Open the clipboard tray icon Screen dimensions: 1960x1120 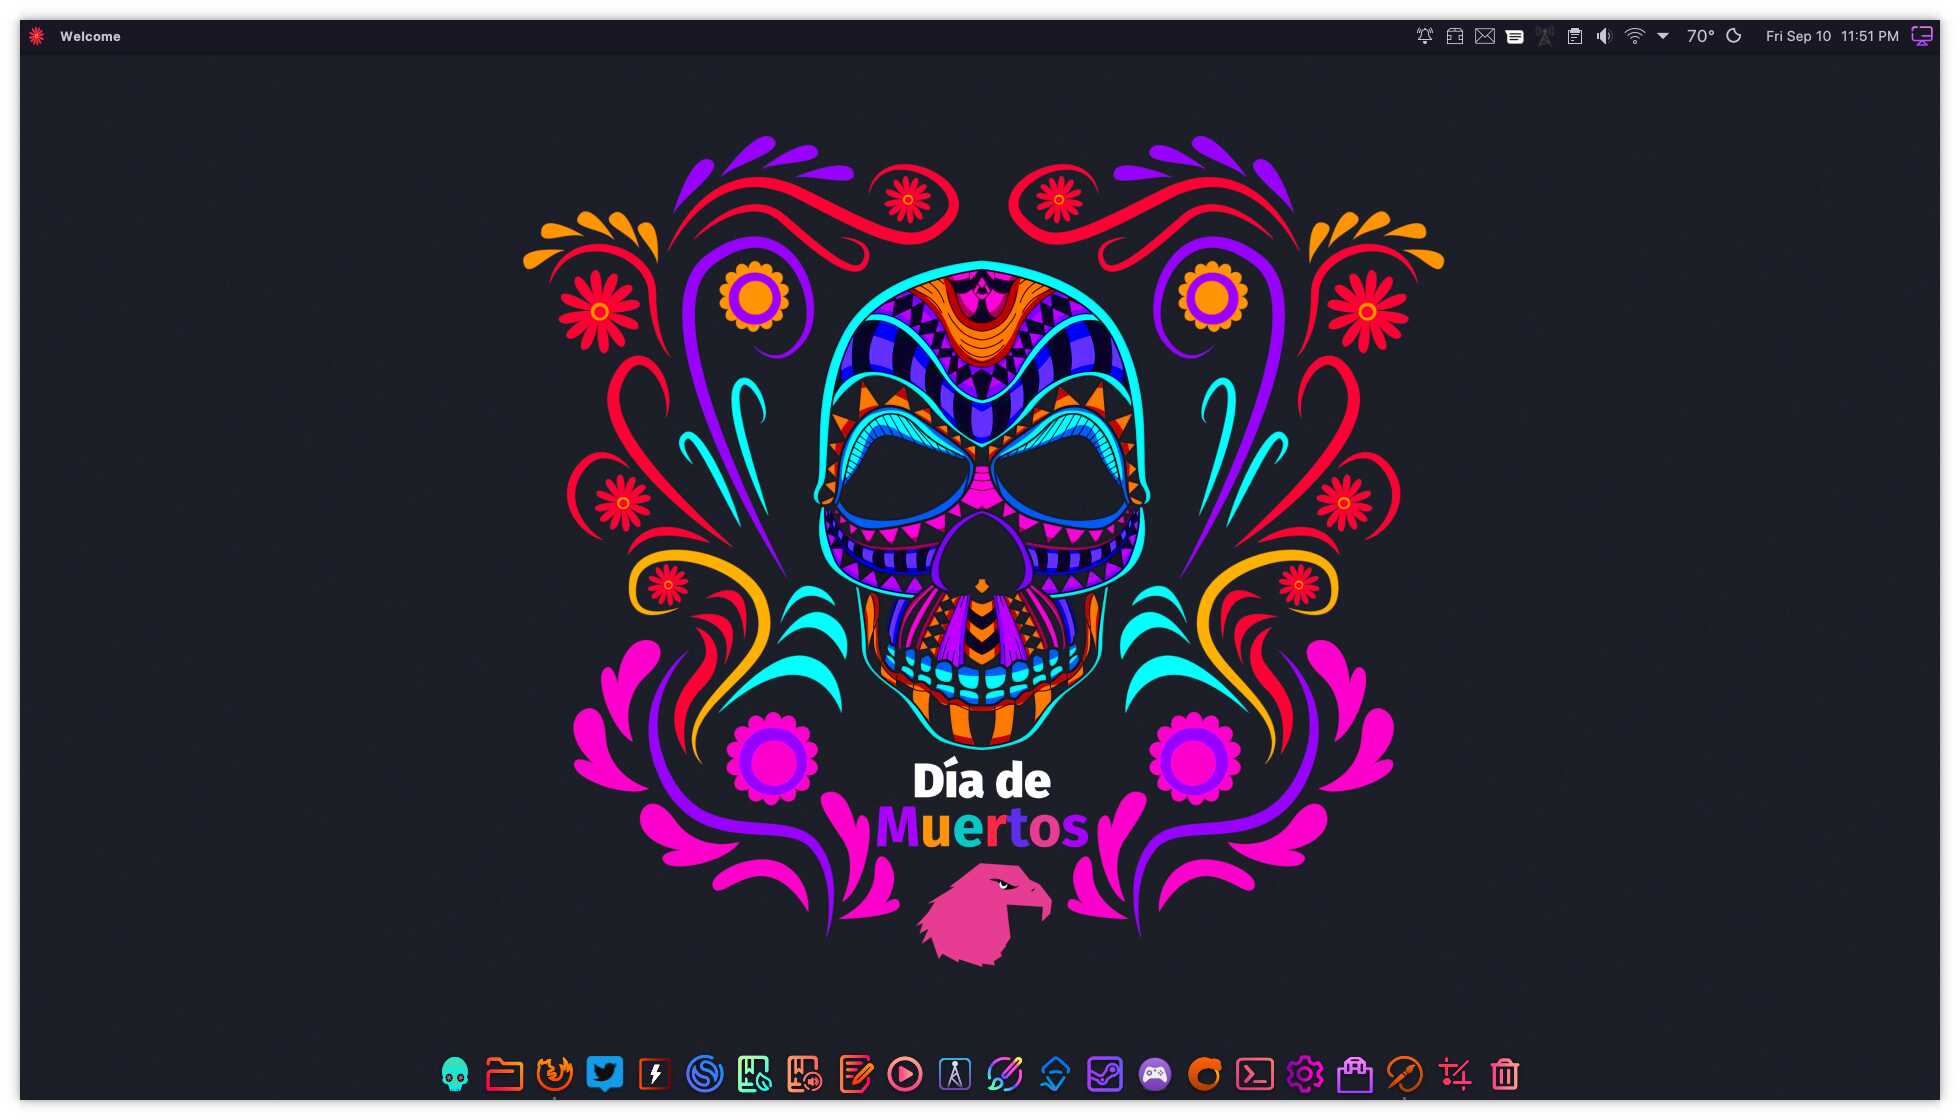1575,36
